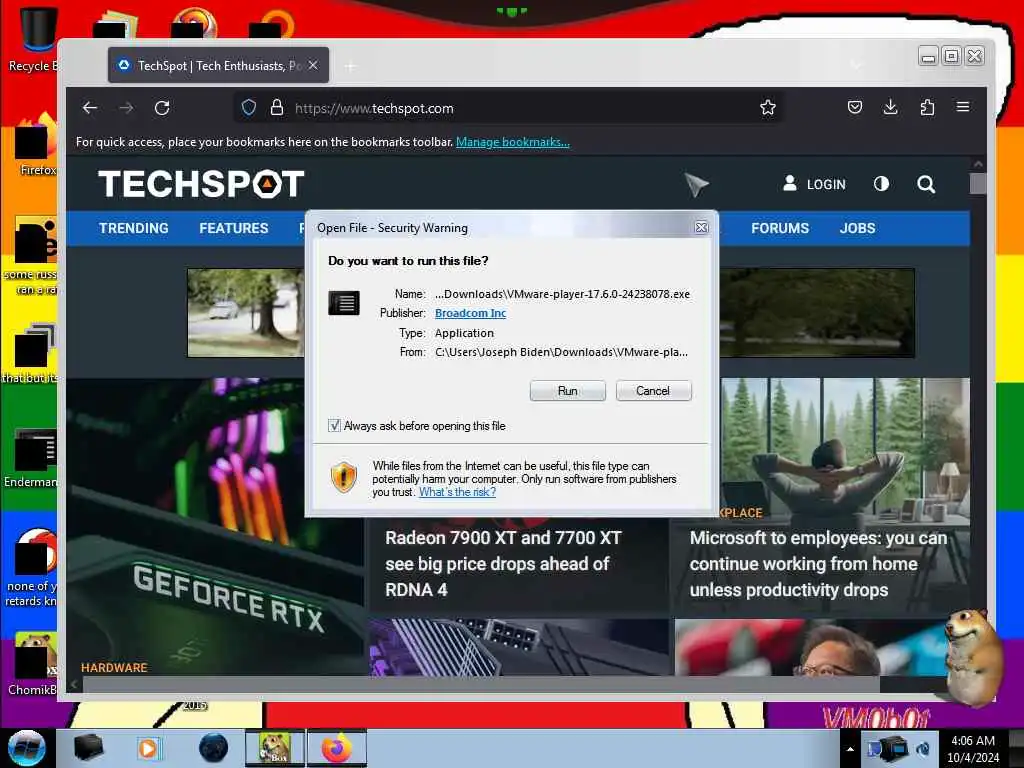Click the padlock site security icon
1024x768 pixels.
tap(277, 108)
